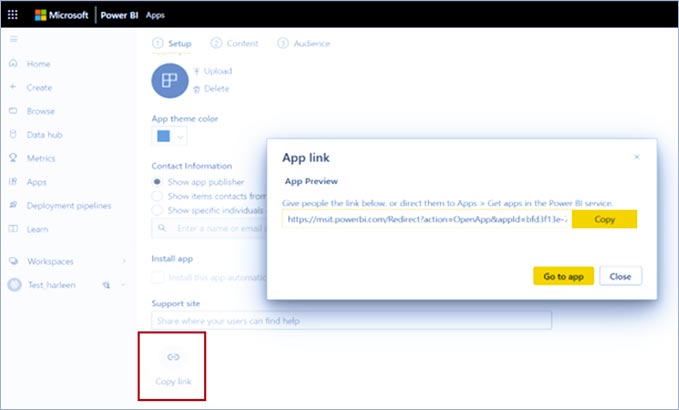Select Show specific individuals radio button
Image resolution: width=679 pixels, height=410 pixels.
point(157,210)
